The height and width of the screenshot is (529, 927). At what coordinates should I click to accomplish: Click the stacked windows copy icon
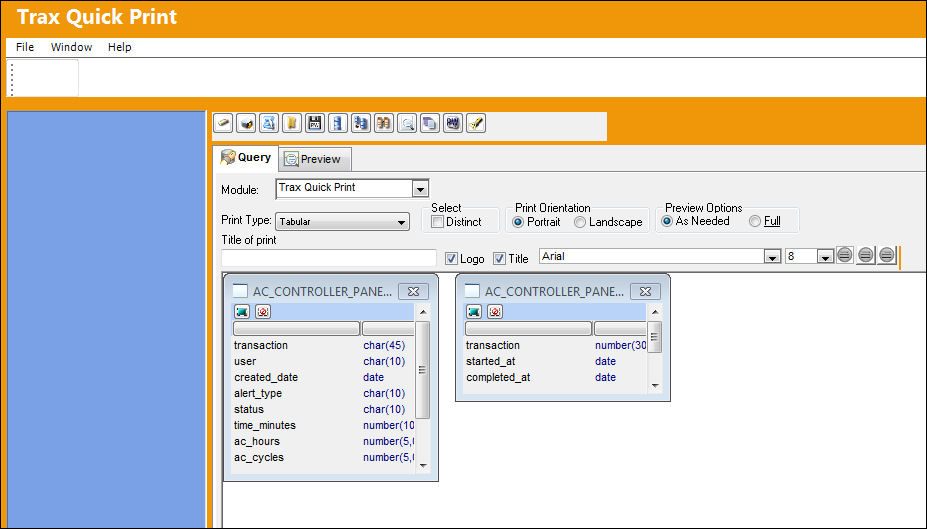click(x=430, y=124)
